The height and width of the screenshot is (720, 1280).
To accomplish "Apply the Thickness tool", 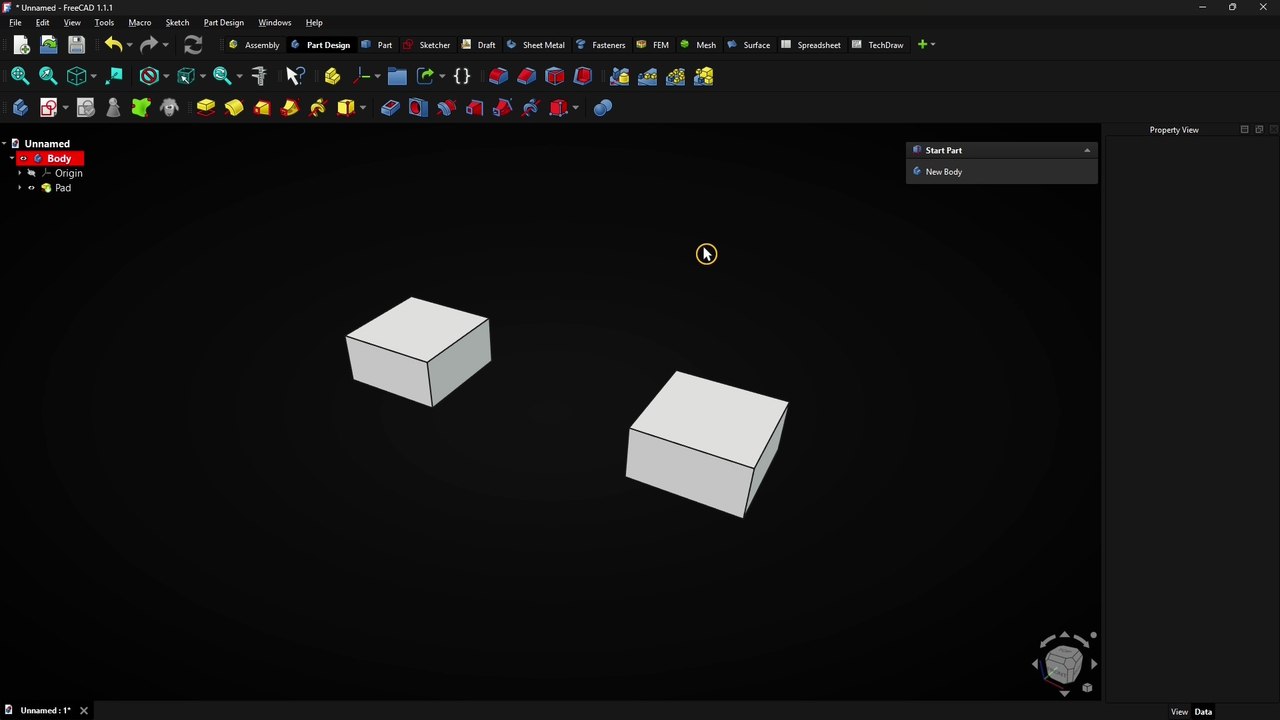I will (x=583, y=76).
